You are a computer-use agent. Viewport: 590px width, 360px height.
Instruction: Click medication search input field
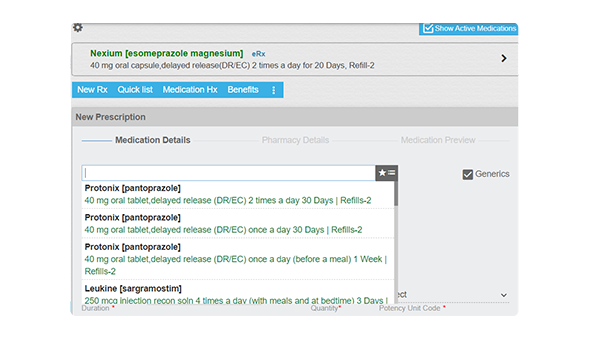tap(228, 173)
